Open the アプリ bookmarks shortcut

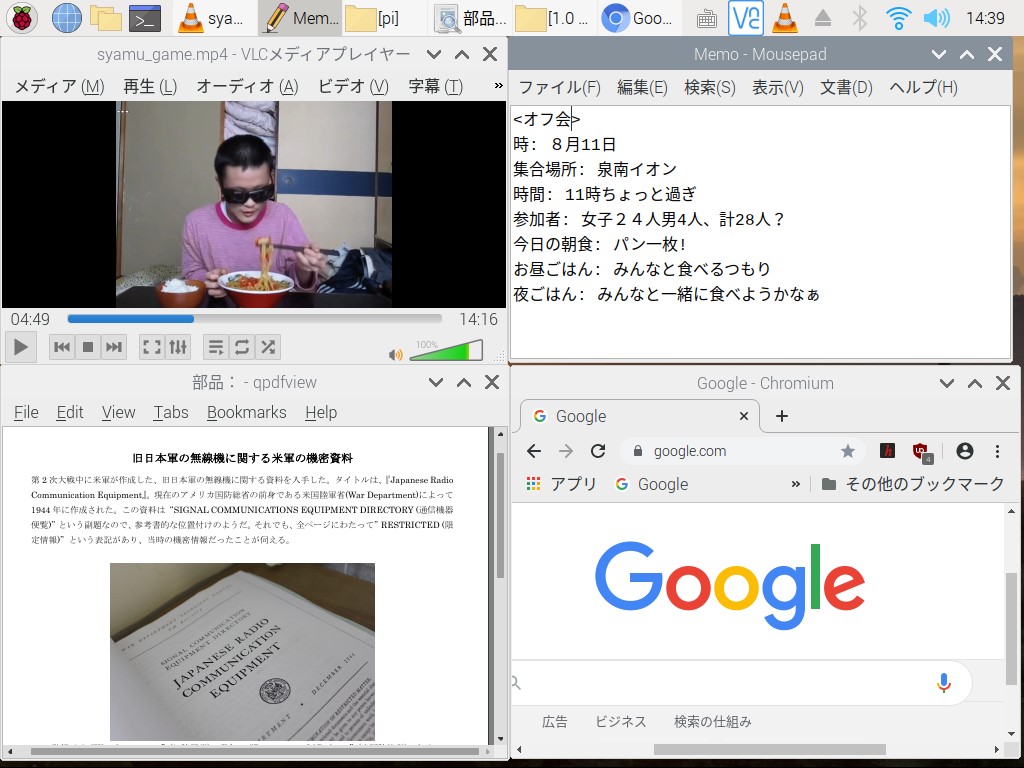point(562,484)
